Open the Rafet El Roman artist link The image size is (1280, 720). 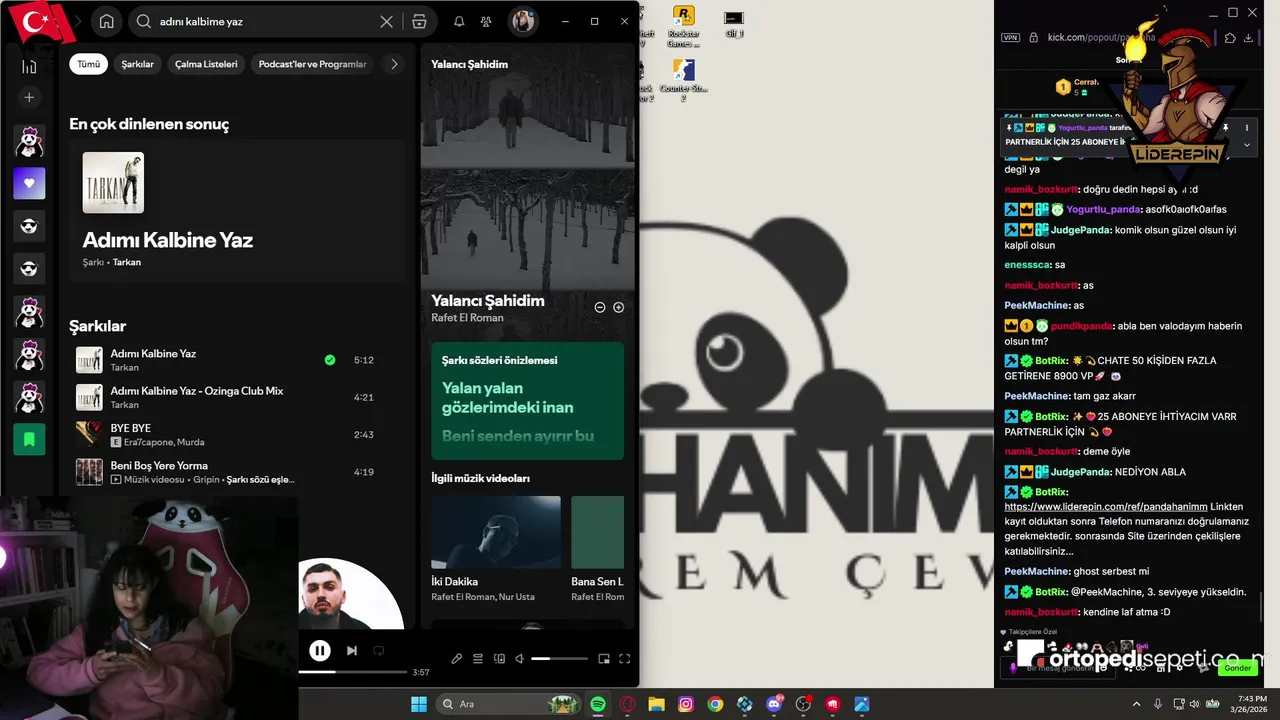[x=467, y=318]
